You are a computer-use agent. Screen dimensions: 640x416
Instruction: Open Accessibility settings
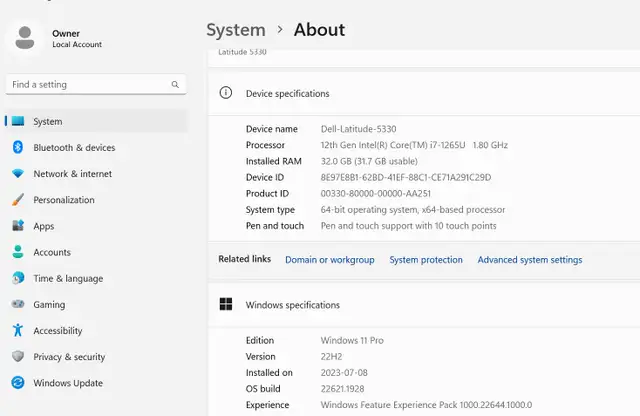(96, 330)
